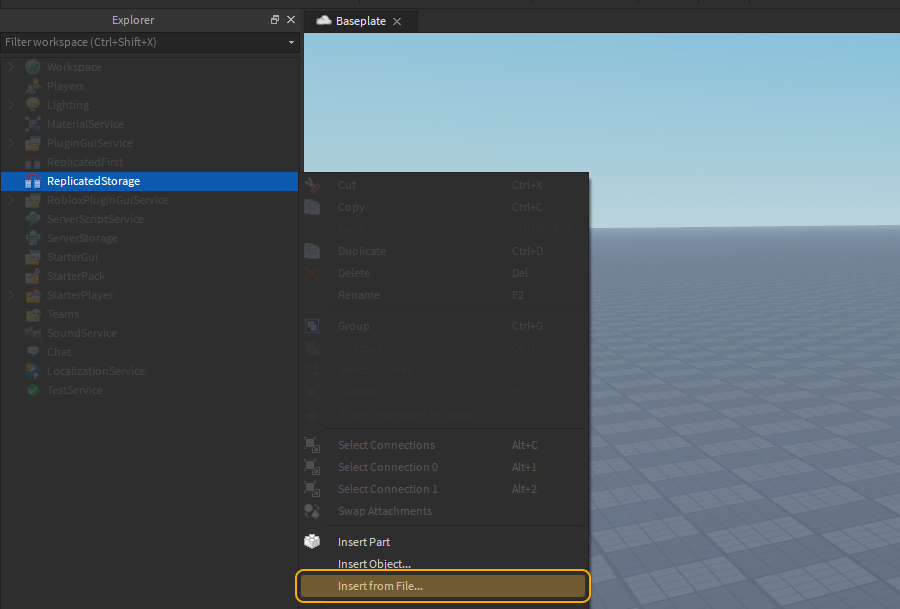
Task: Click the TestService checkmark icon
Action: click(33, 390)
